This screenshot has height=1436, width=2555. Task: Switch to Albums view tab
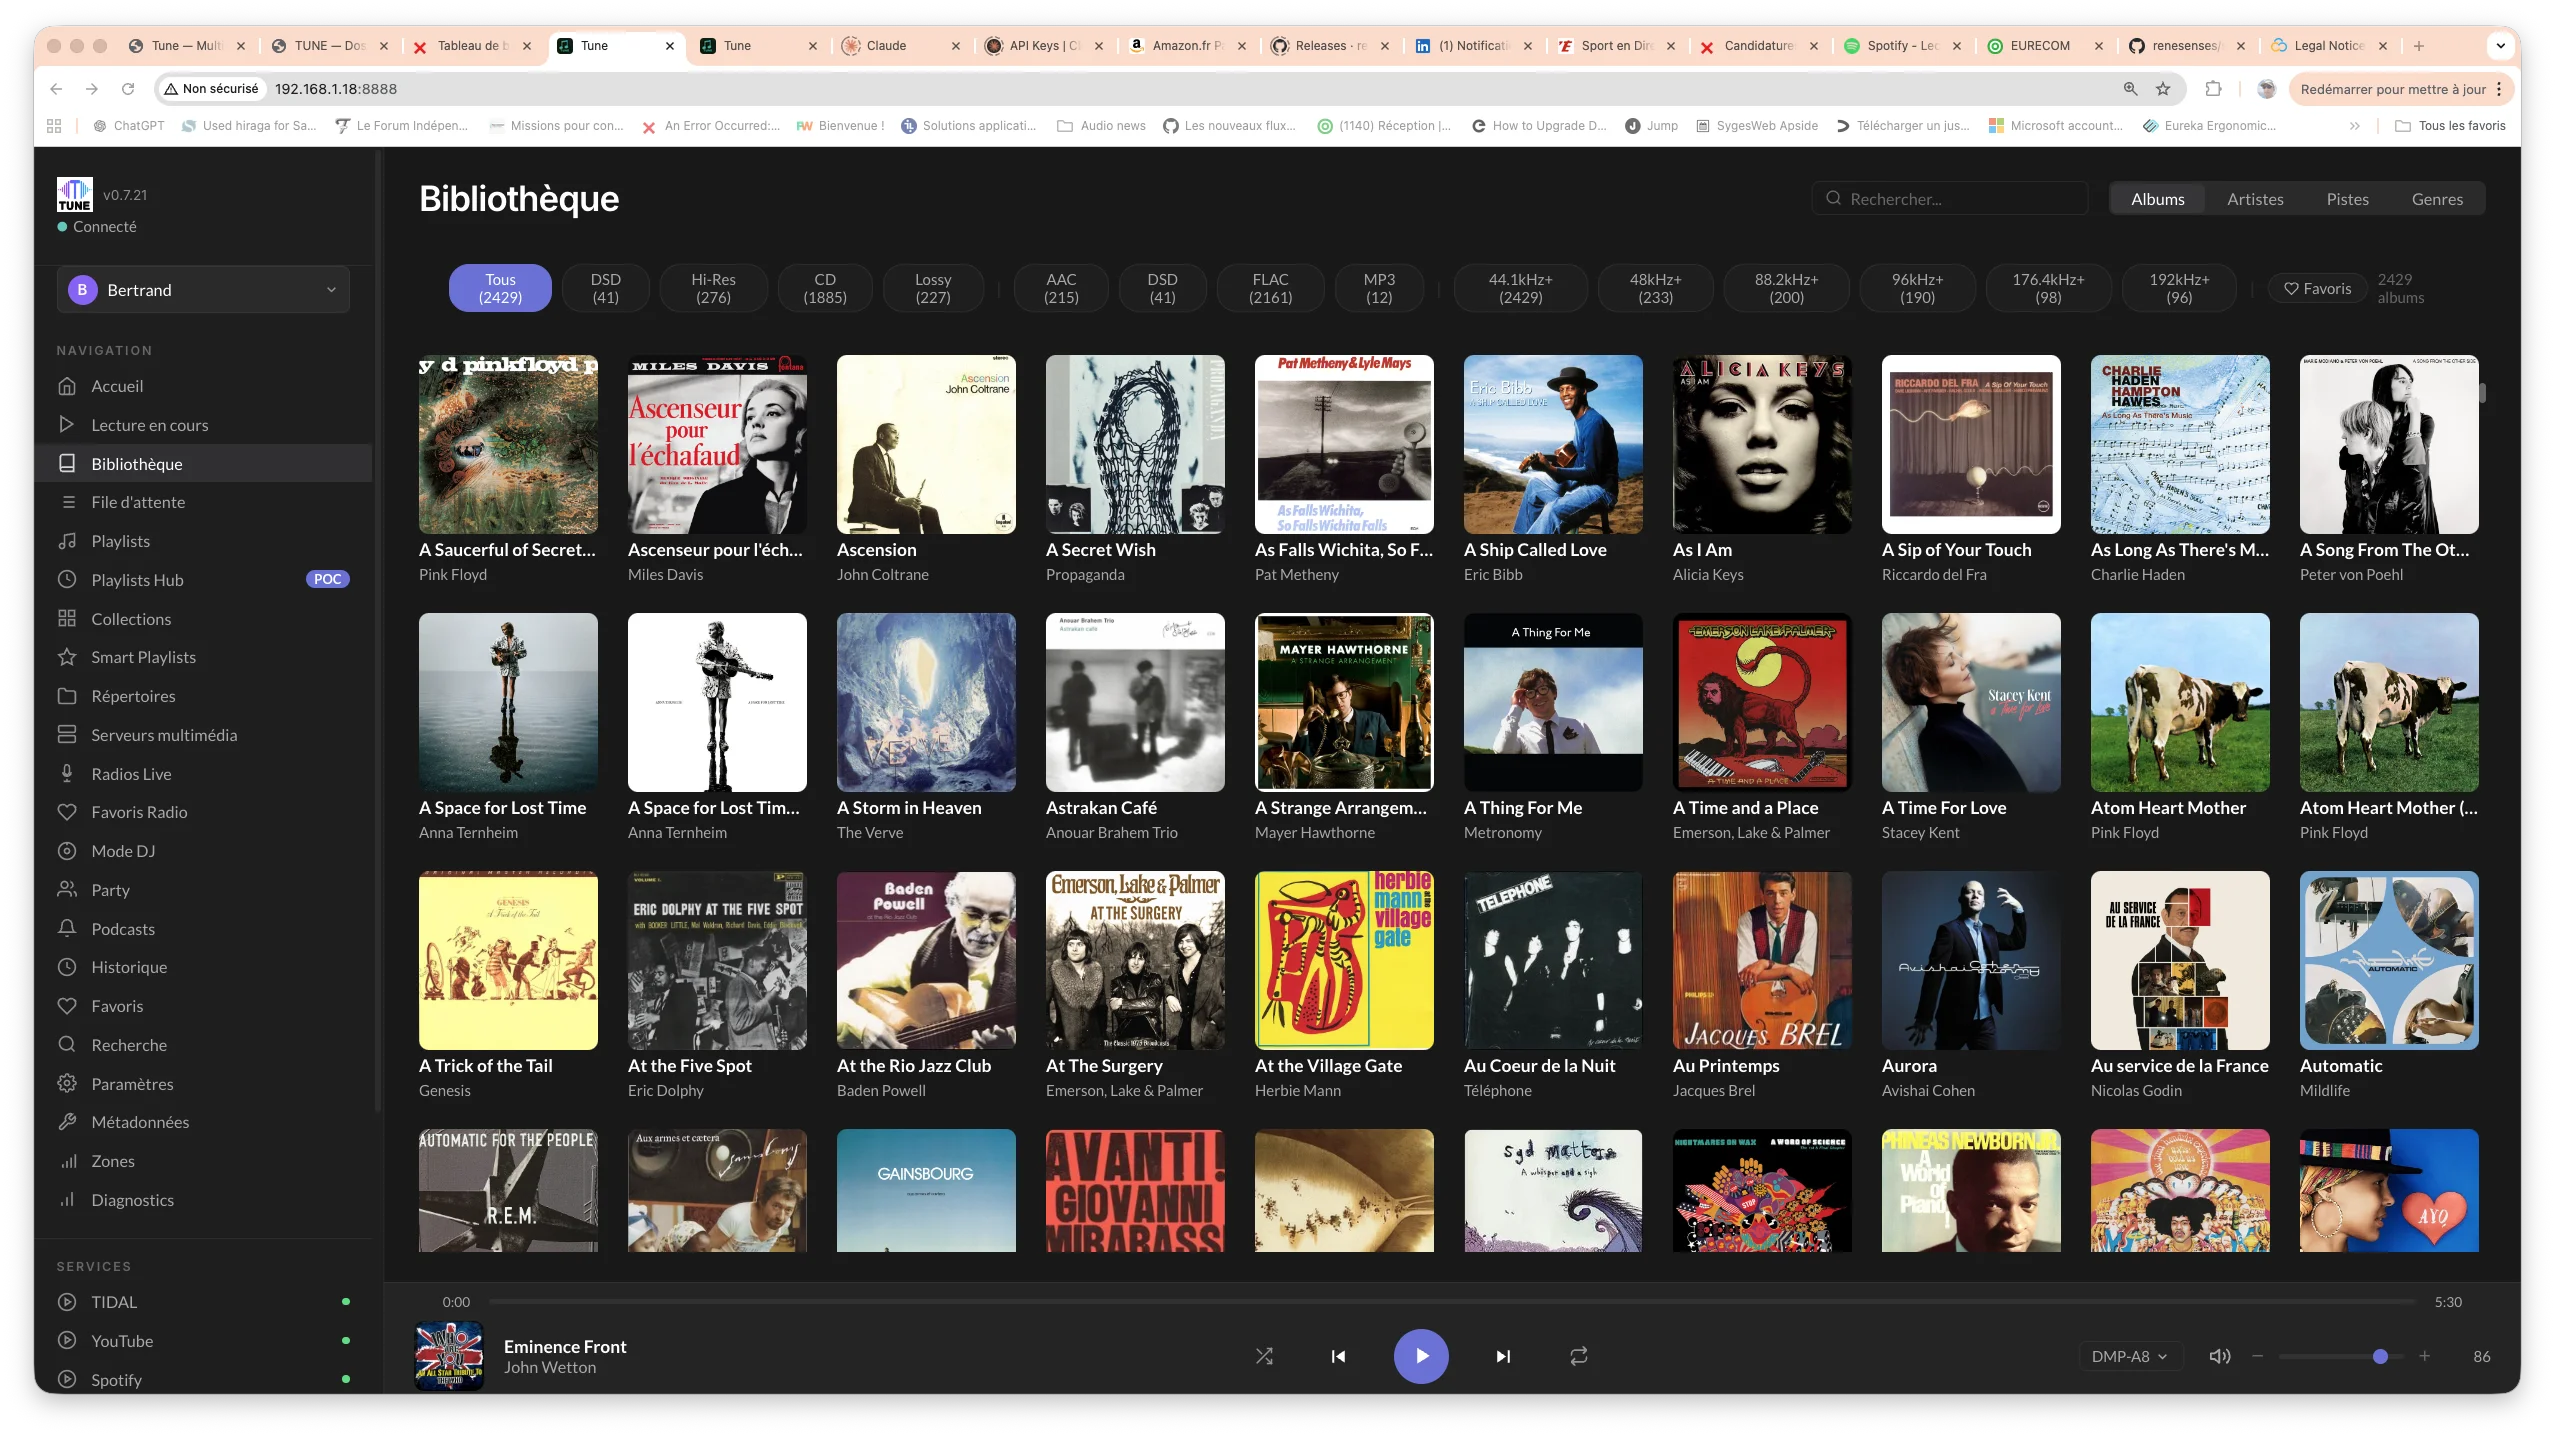2157,199
